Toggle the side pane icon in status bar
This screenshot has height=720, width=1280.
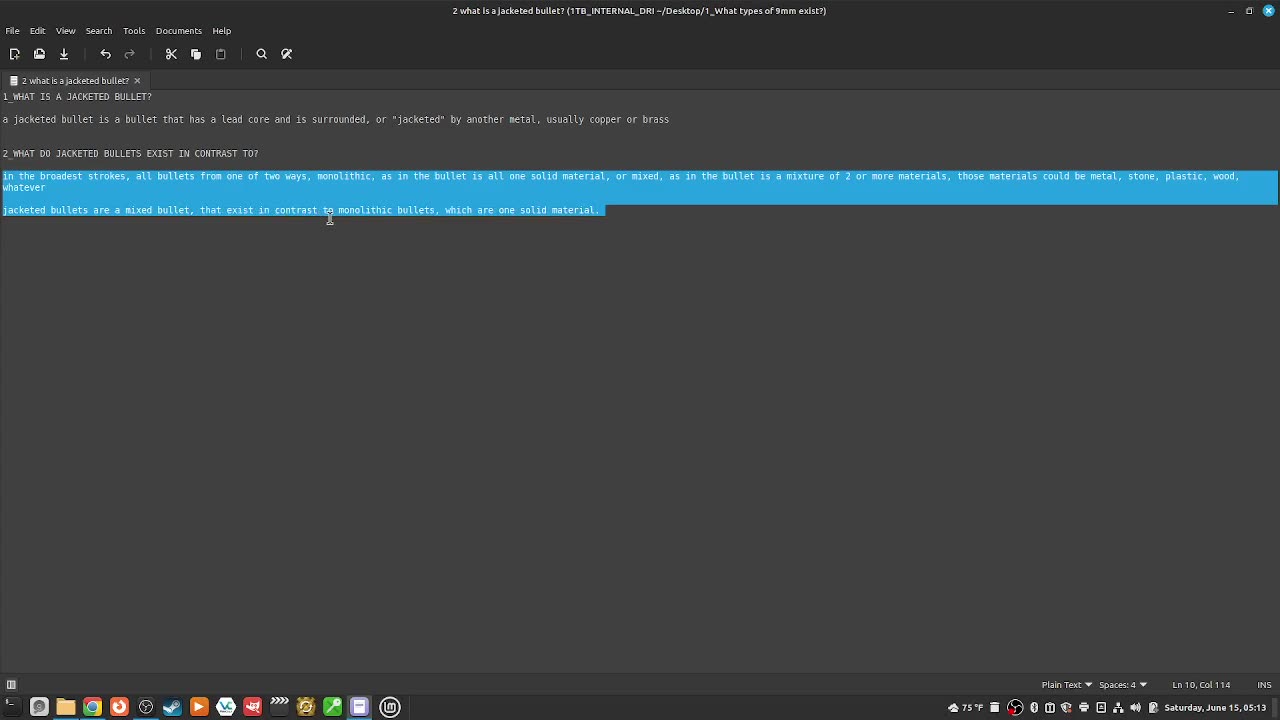pos(11,685)
